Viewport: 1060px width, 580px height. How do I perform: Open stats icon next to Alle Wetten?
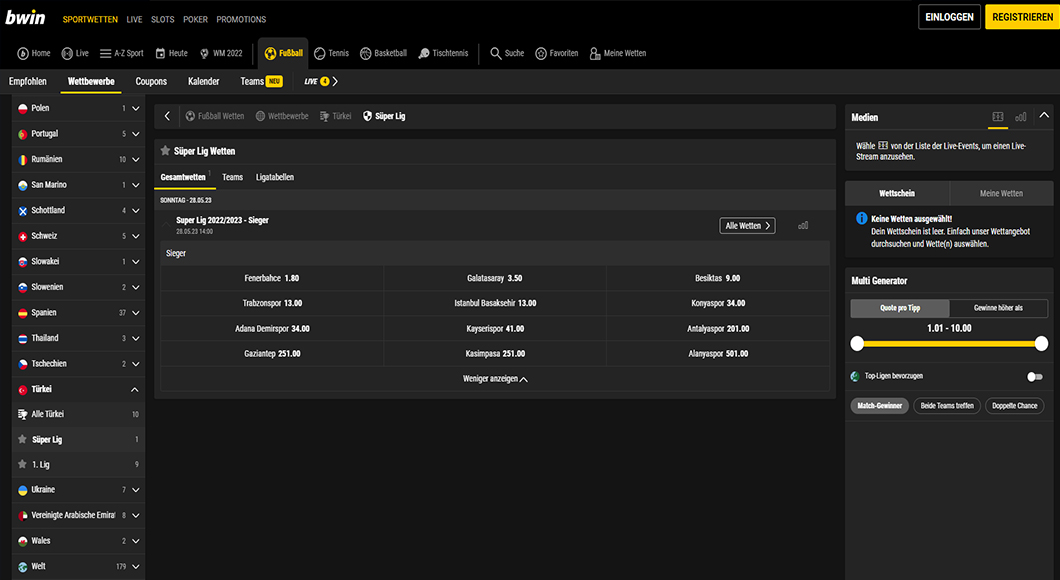tap(803, 226)
